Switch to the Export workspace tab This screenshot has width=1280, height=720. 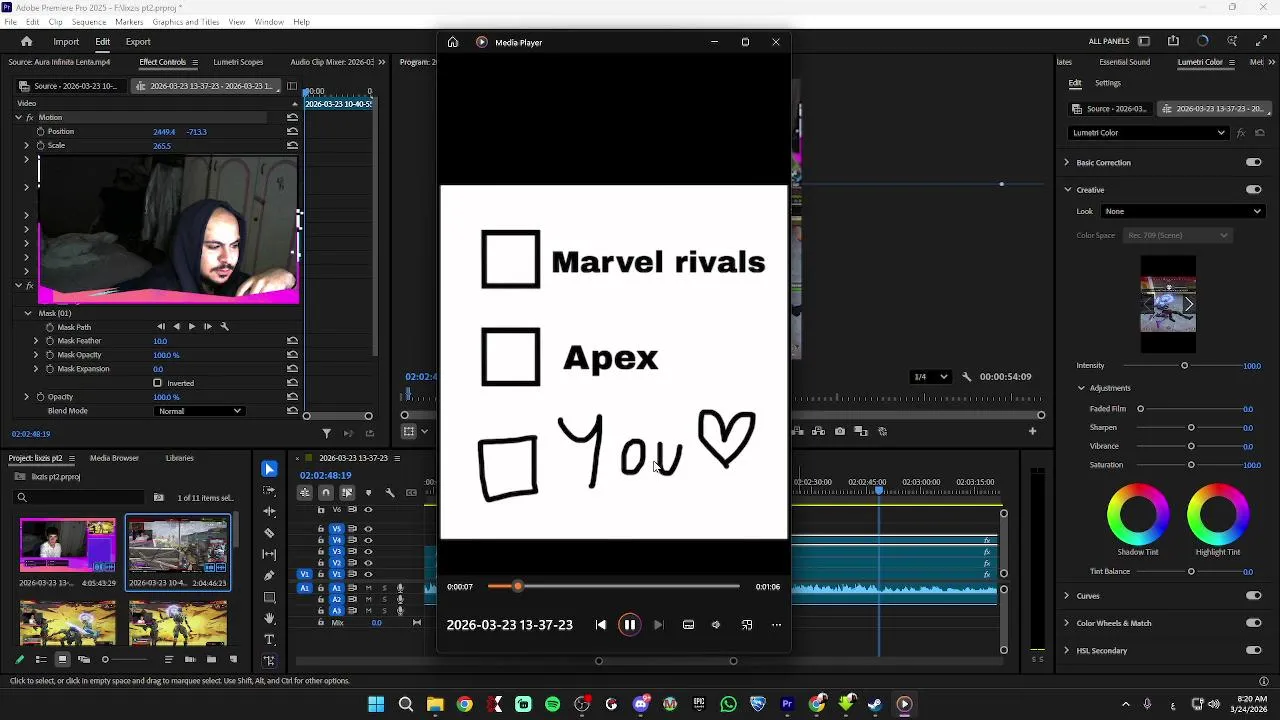coord(138,42)
